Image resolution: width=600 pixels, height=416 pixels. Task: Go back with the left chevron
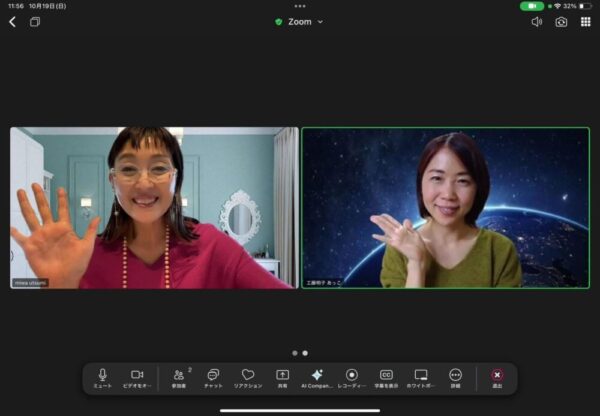coord(12,21)
